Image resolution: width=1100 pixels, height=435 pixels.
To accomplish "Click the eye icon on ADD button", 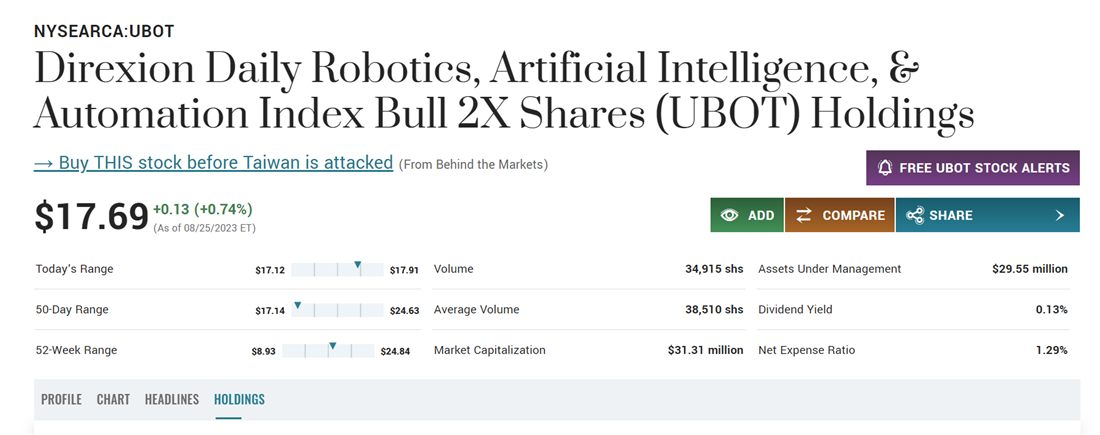I will pyautogui.click(x=729, y=215).
